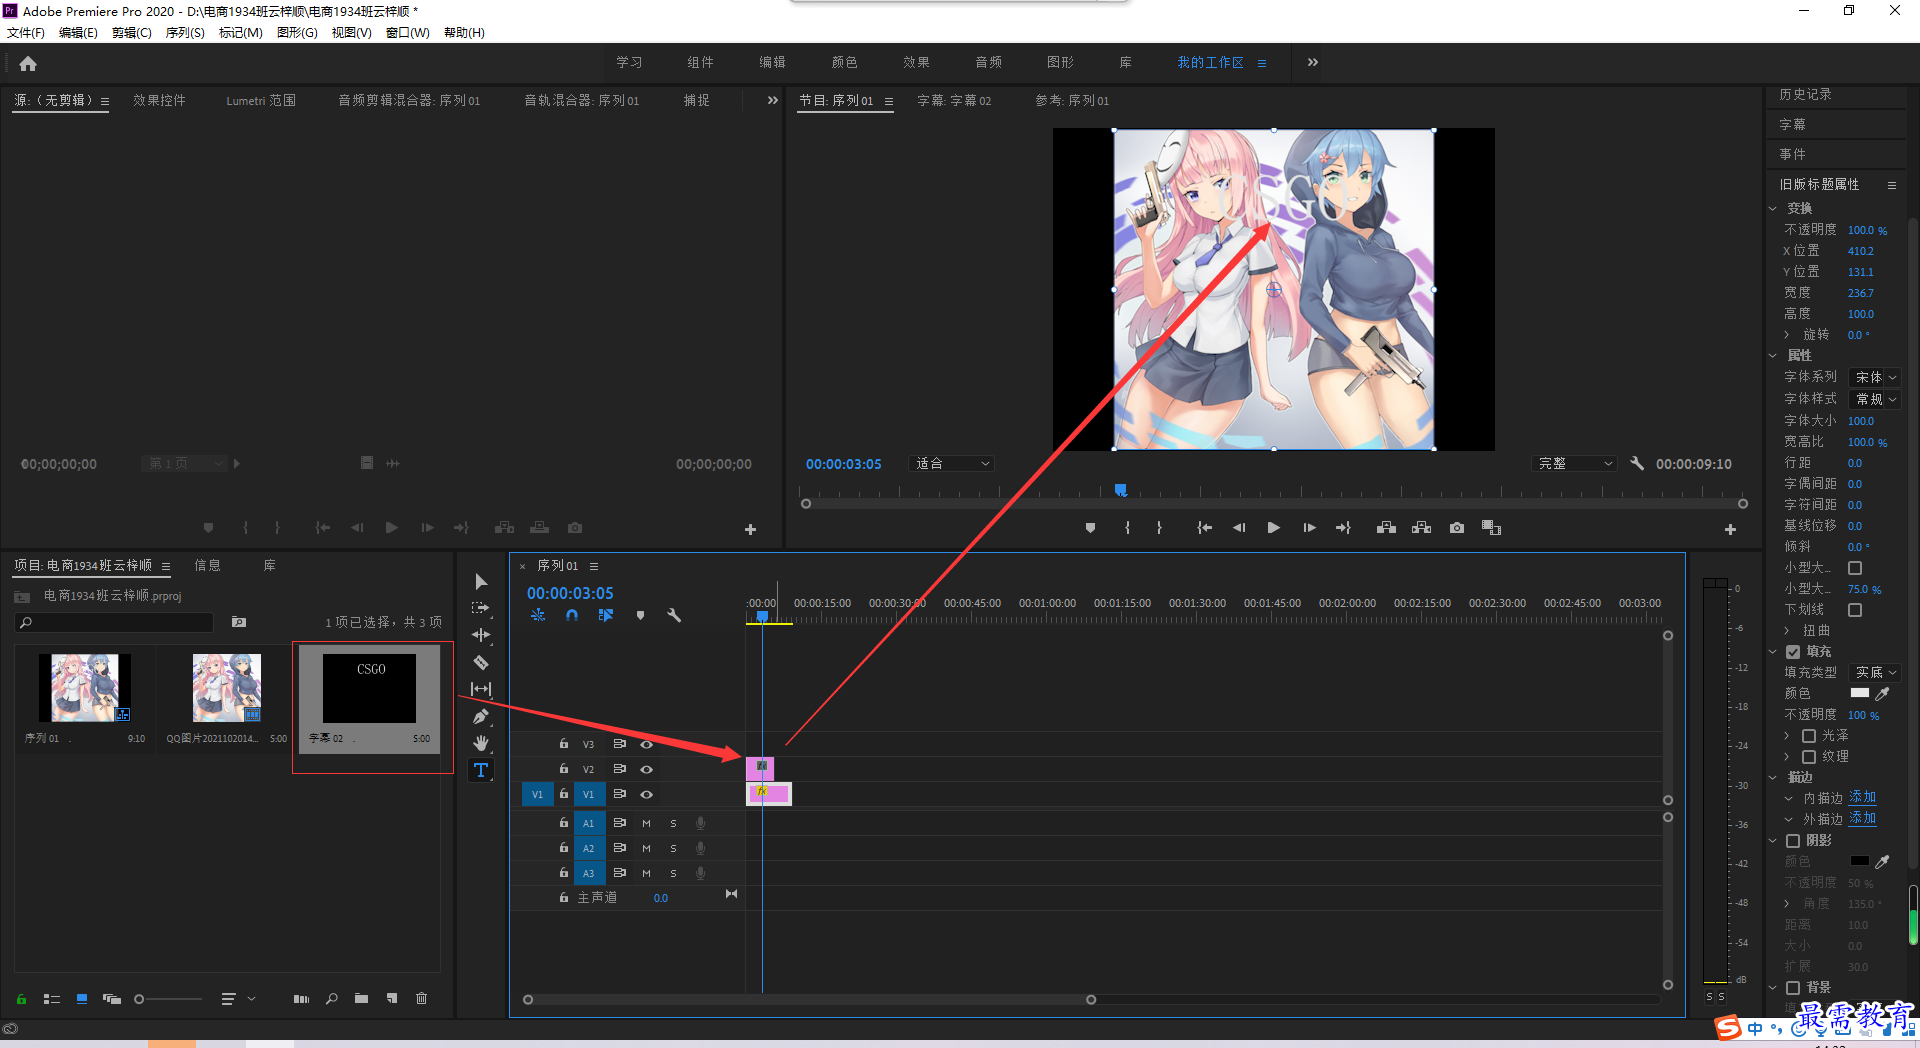Enable the 阴影 shadow checkbox

tap(1793, 841)
